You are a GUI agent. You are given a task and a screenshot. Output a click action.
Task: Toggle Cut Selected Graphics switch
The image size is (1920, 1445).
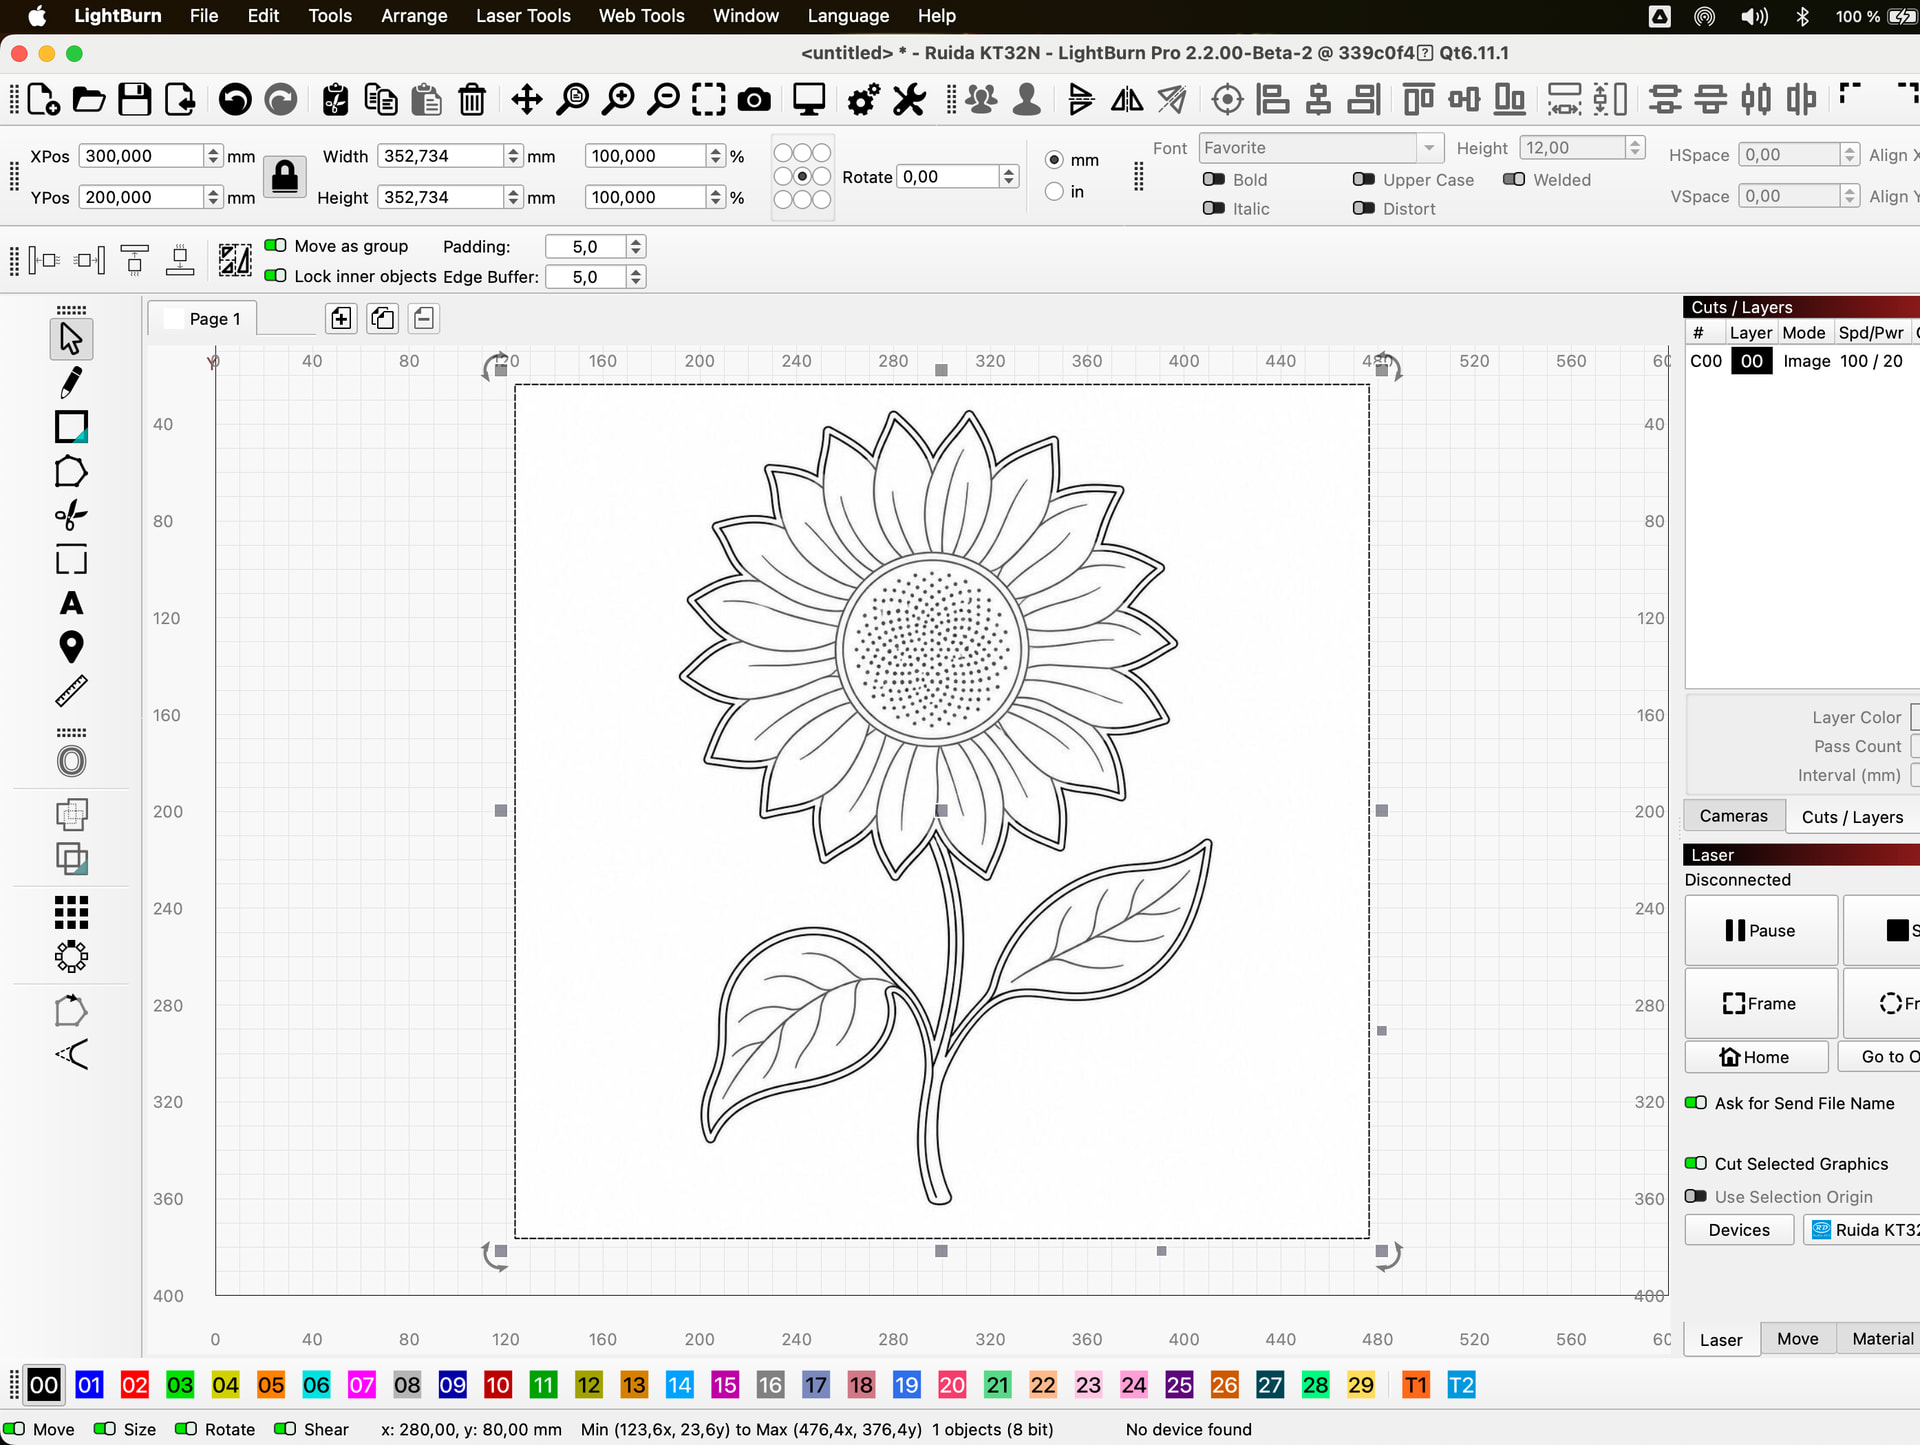[x=1696, y=1163]
